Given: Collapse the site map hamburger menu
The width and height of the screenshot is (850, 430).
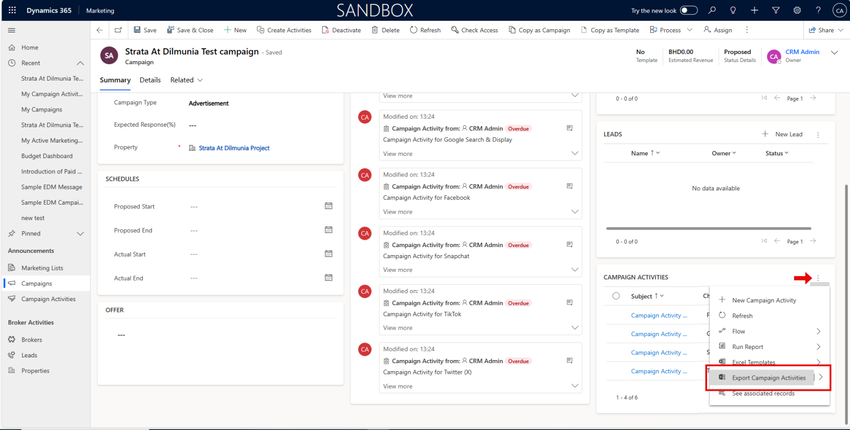Looking at the screenshot, I should point(11,30).
